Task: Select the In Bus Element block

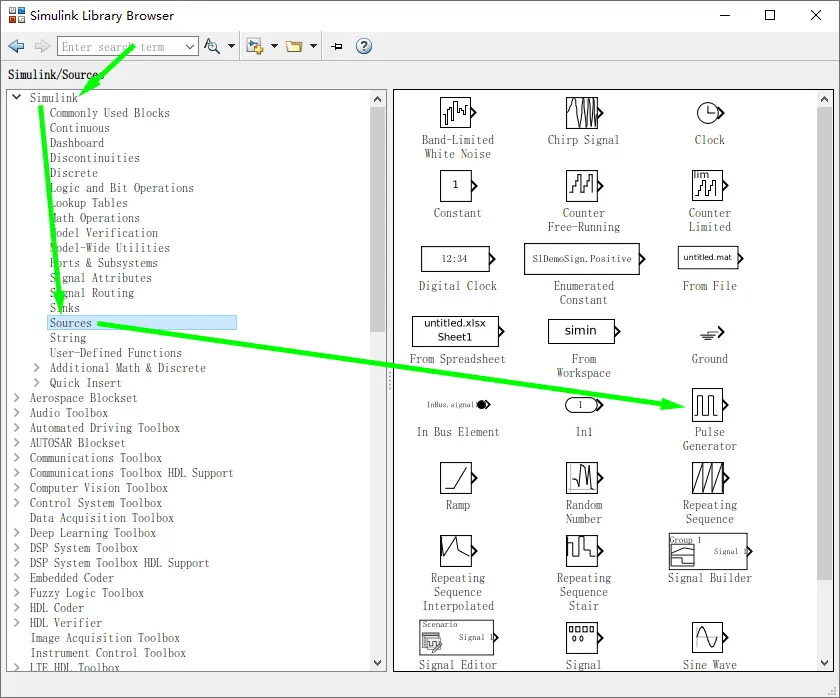Action: (458, 404)
